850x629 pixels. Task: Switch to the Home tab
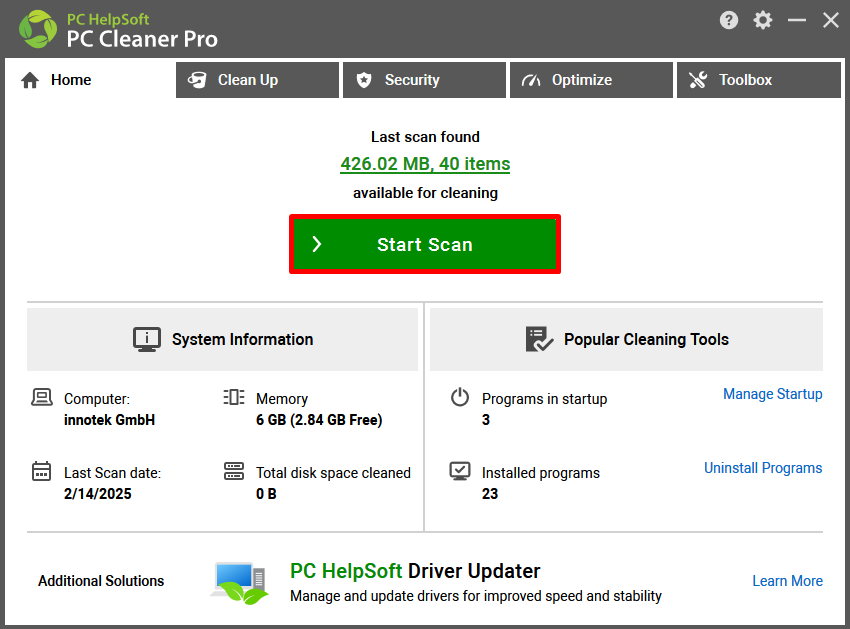[x=90, y=80]
